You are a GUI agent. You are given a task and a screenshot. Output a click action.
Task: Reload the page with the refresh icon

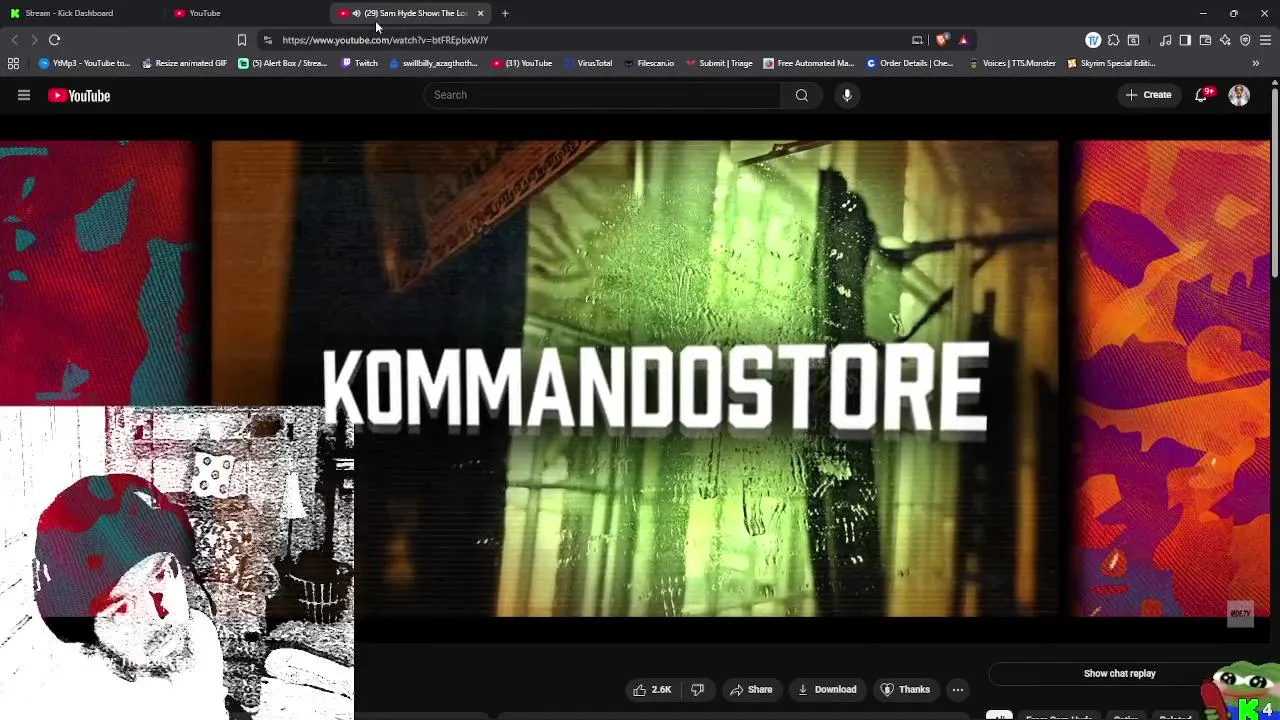click(55, 40)
